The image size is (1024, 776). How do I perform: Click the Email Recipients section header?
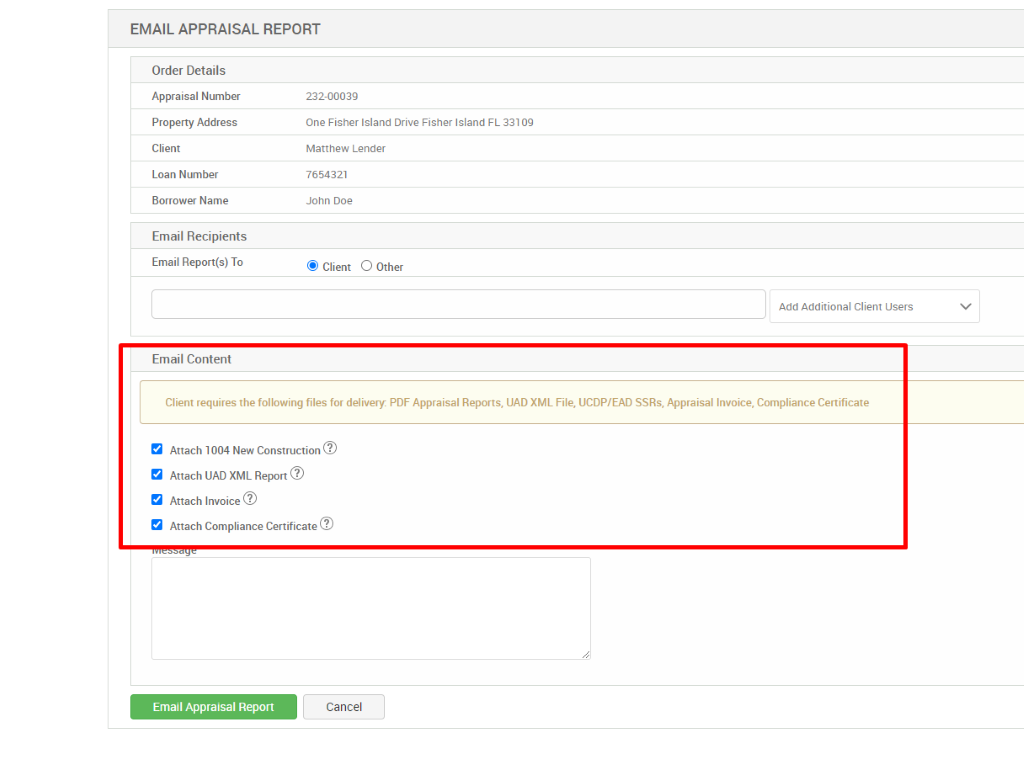pos(198,236)
